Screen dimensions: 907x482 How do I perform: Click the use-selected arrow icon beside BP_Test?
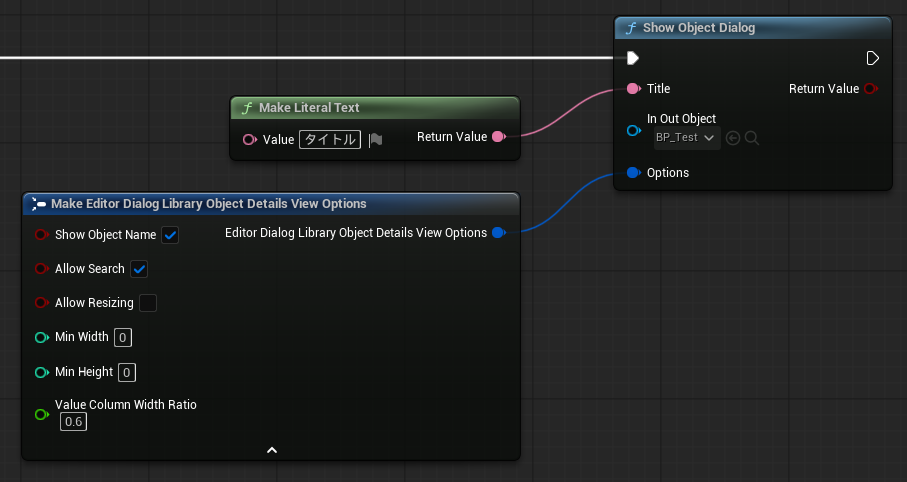[x=733, y=137]
